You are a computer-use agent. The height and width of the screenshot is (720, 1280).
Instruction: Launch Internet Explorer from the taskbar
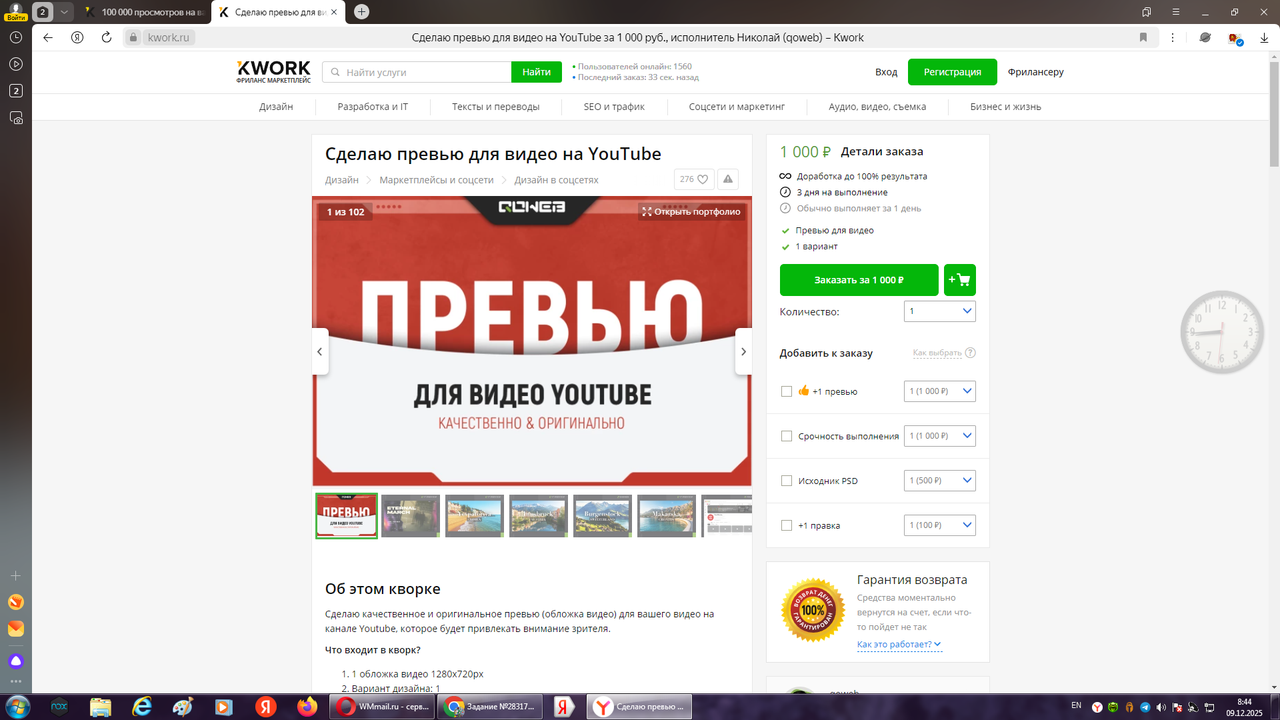(142, 707)
